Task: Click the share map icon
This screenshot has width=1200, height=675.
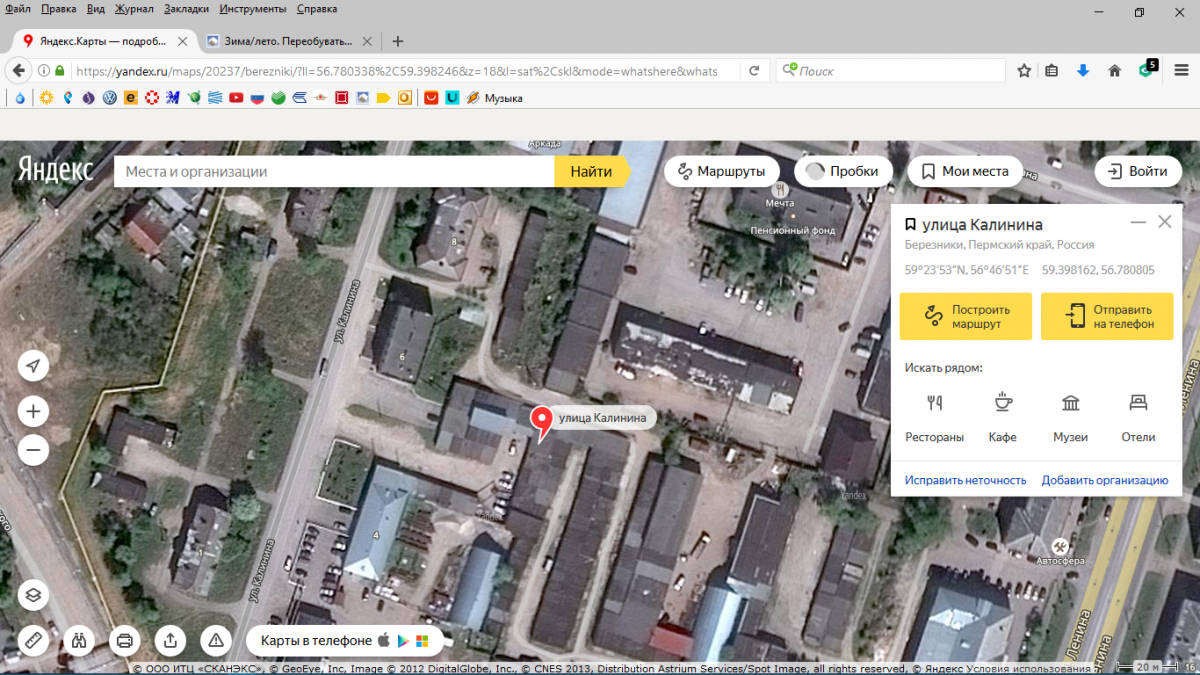Action: click(170, 640)
